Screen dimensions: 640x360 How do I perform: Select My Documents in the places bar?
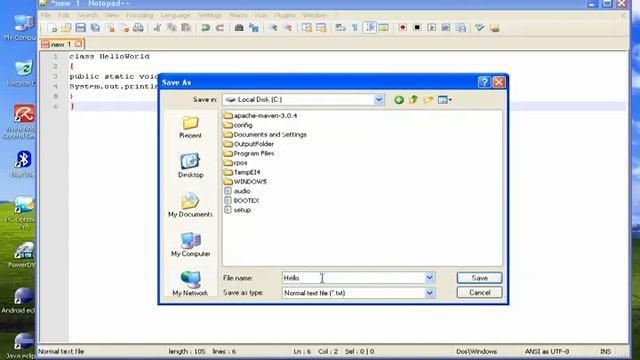point(190,205)
